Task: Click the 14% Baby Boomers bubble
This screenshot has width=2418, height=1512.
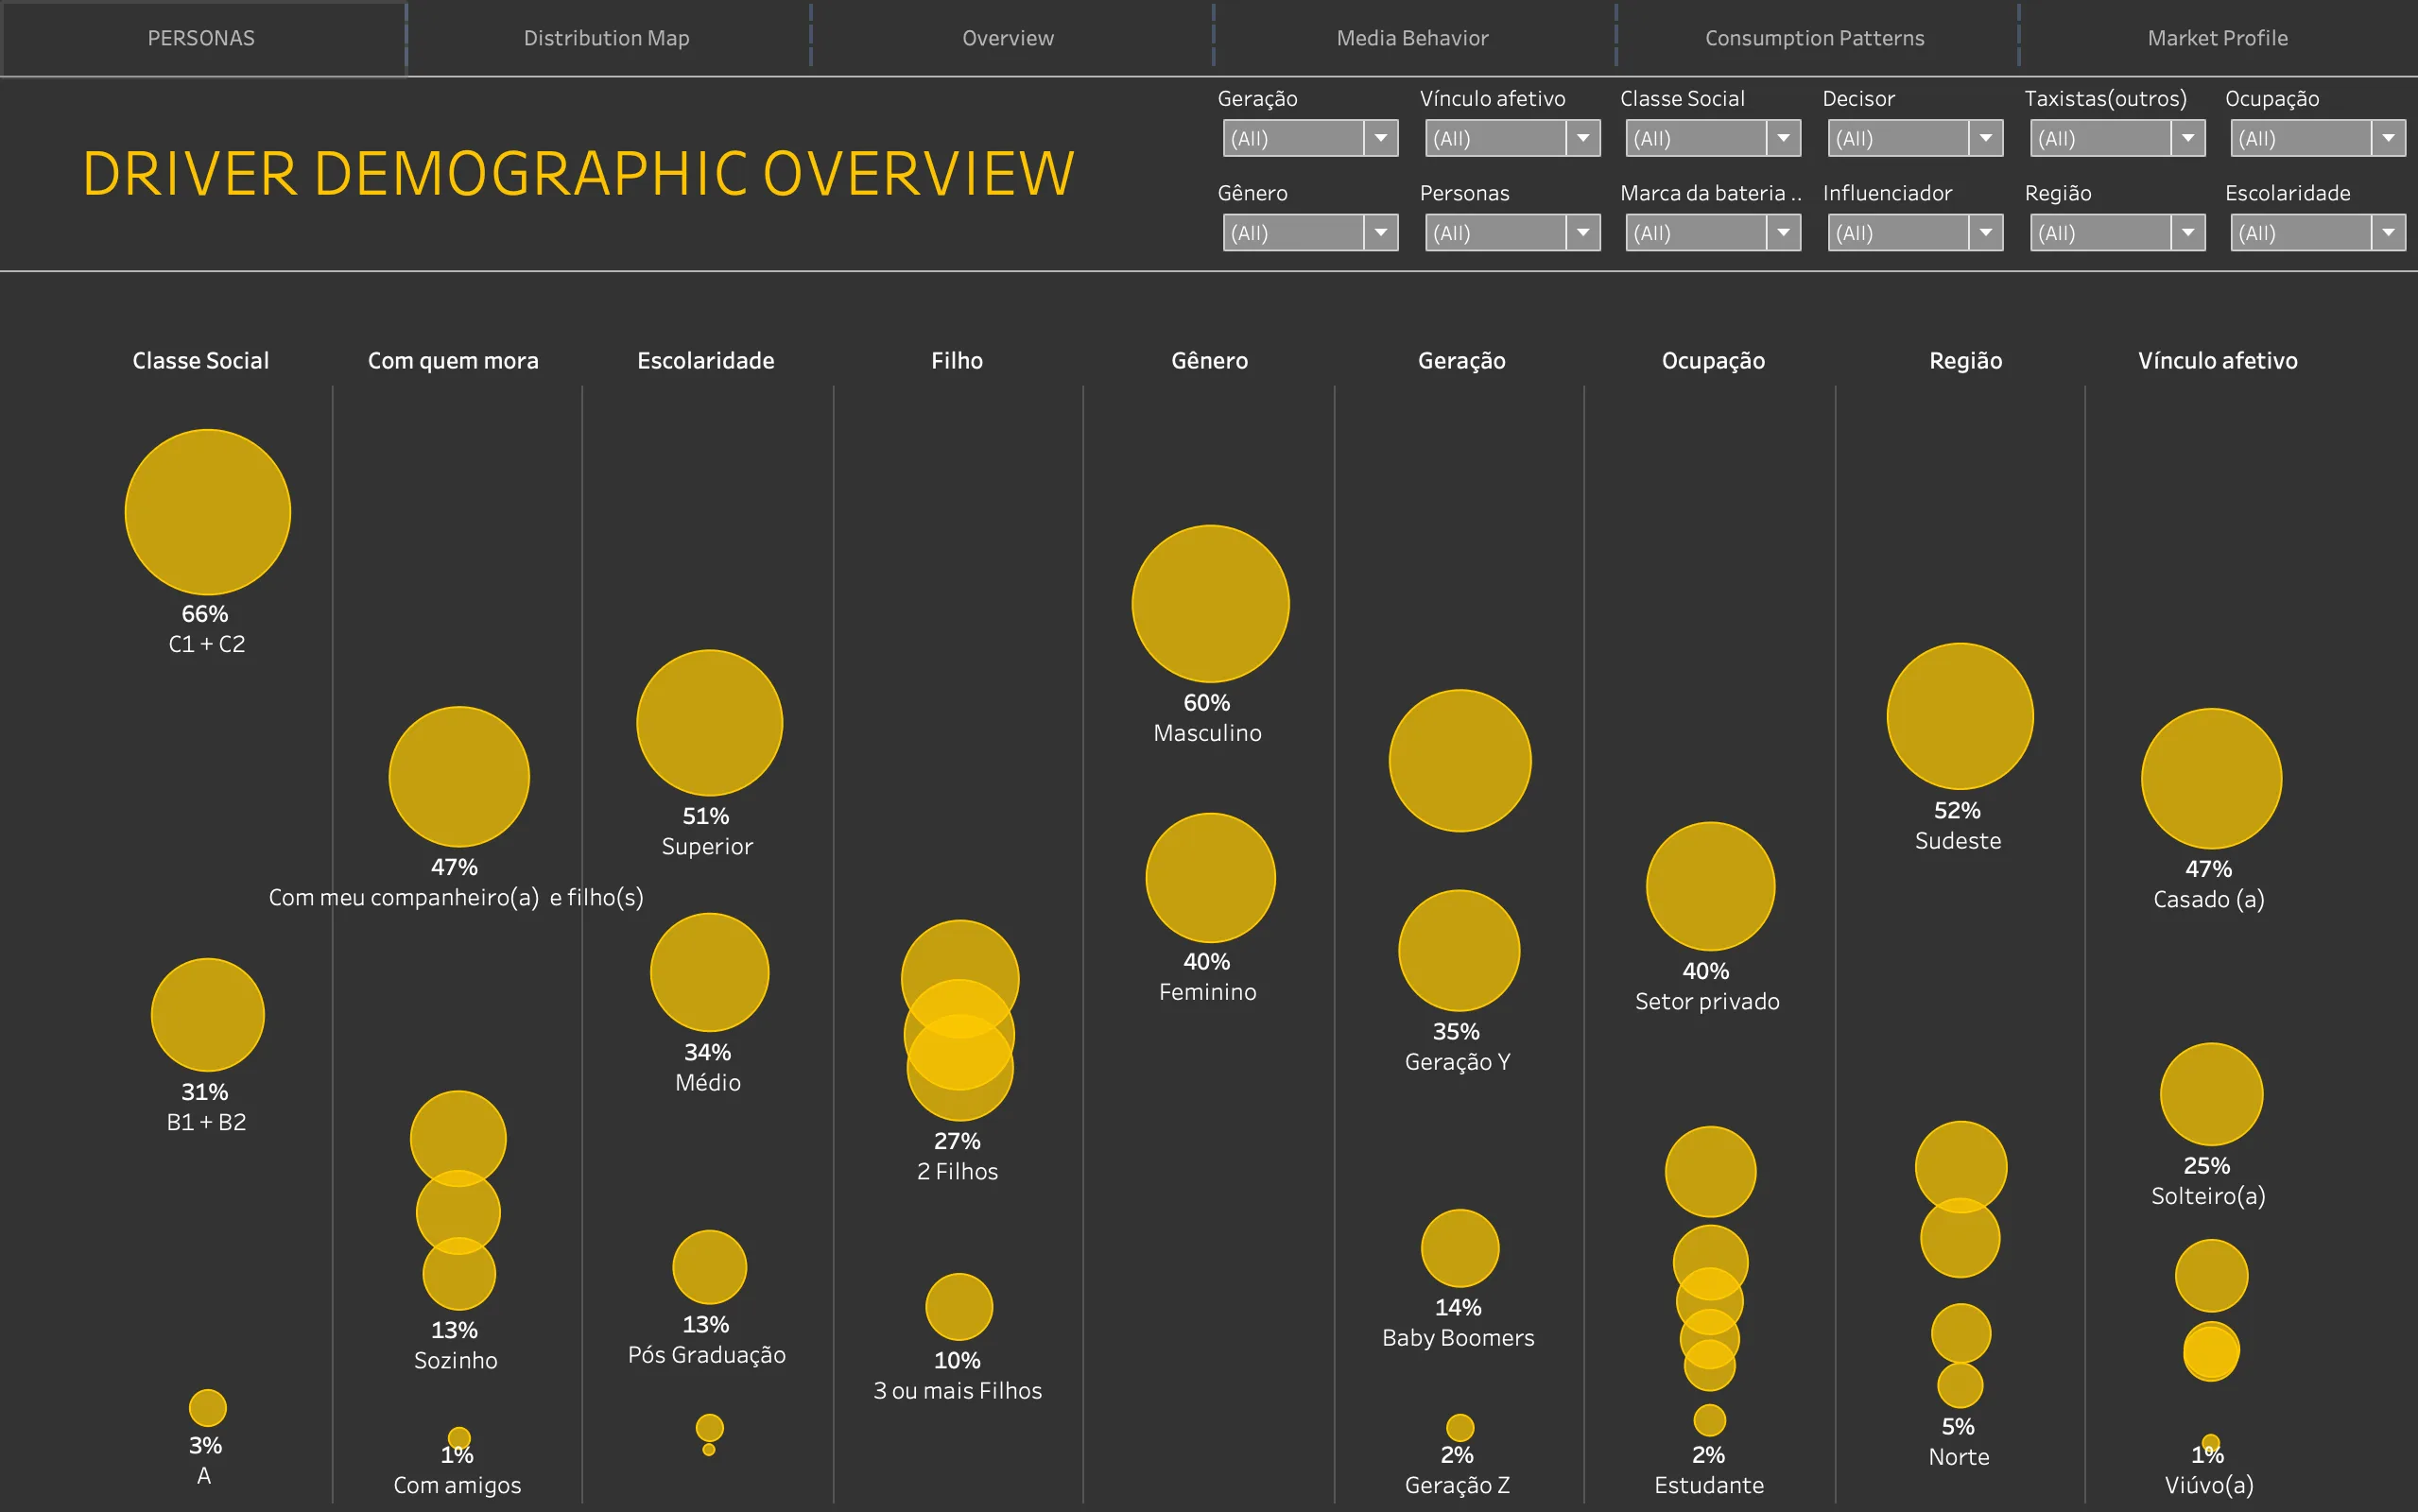Action: coord(1459,1248)
